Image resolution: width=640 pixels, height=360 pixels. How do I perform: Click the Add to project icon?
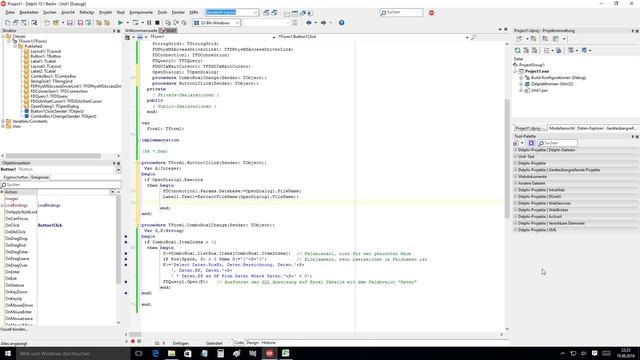click(x=99, y=23)
